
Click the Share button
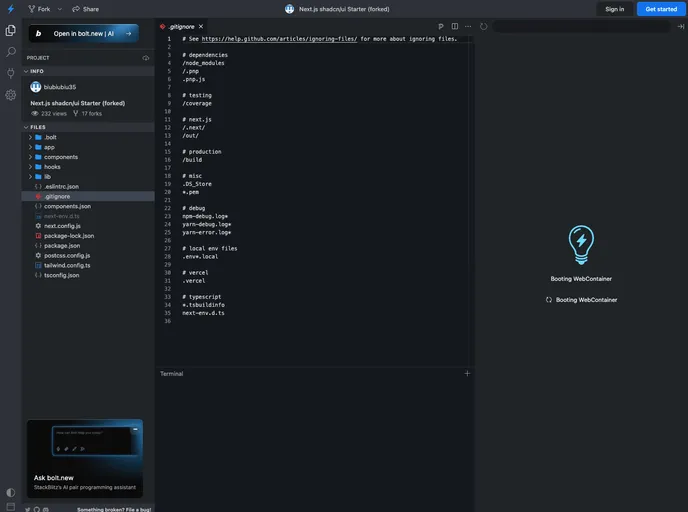86,9
